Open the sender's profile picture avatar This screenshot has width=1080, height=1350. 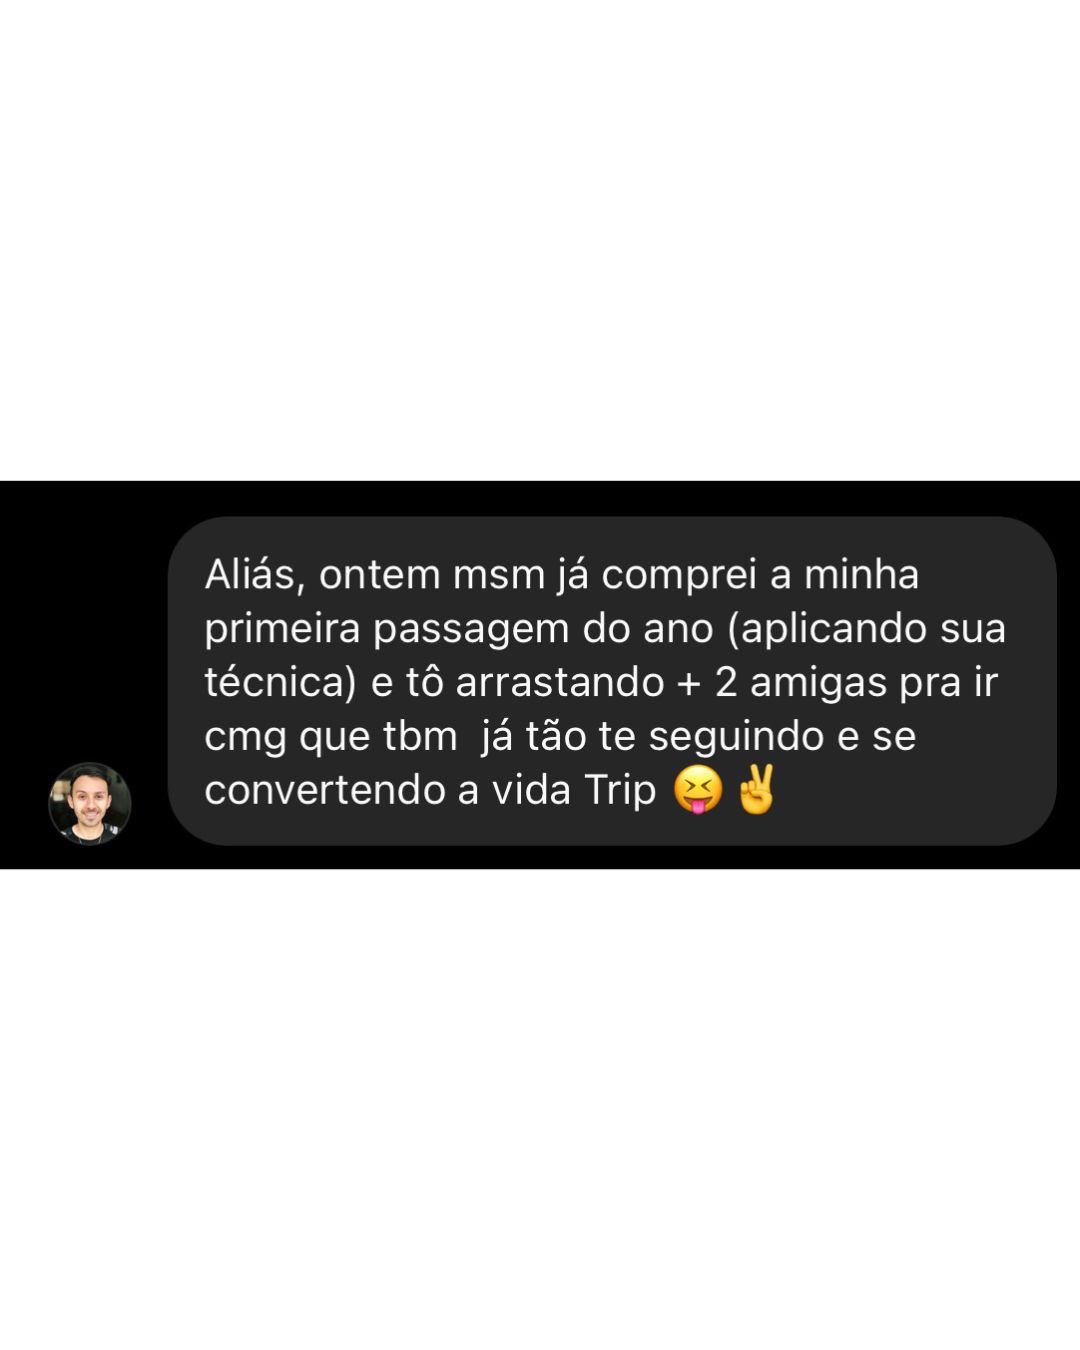click(90, 803)
